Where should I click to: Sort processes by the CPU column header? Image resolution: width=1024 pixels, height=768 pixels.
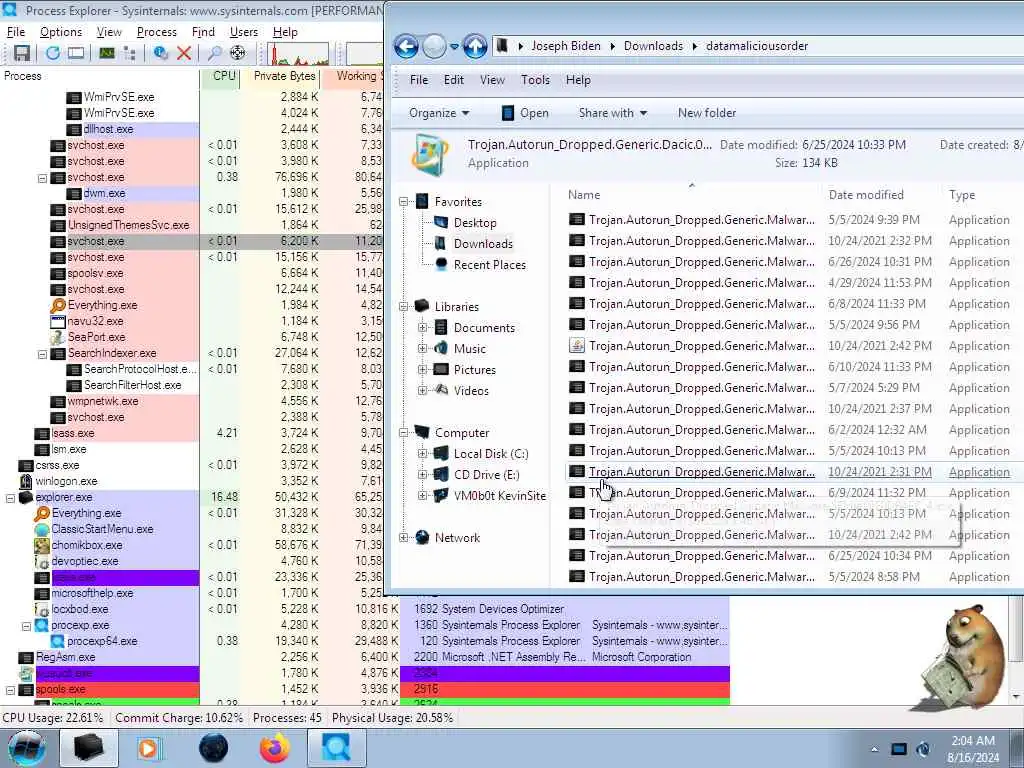coord(224,76)
